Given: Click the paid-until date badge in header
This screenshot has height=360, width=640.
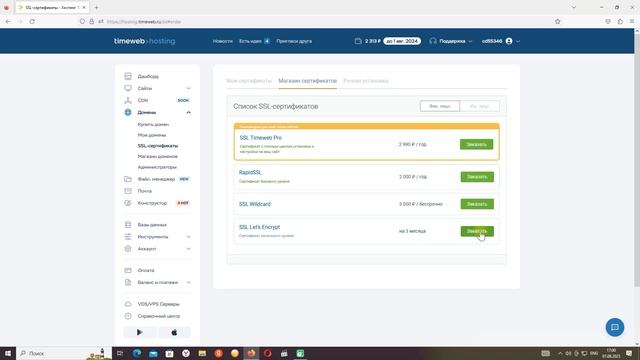Looking at the screenshot, I should [x=402, y=41].
